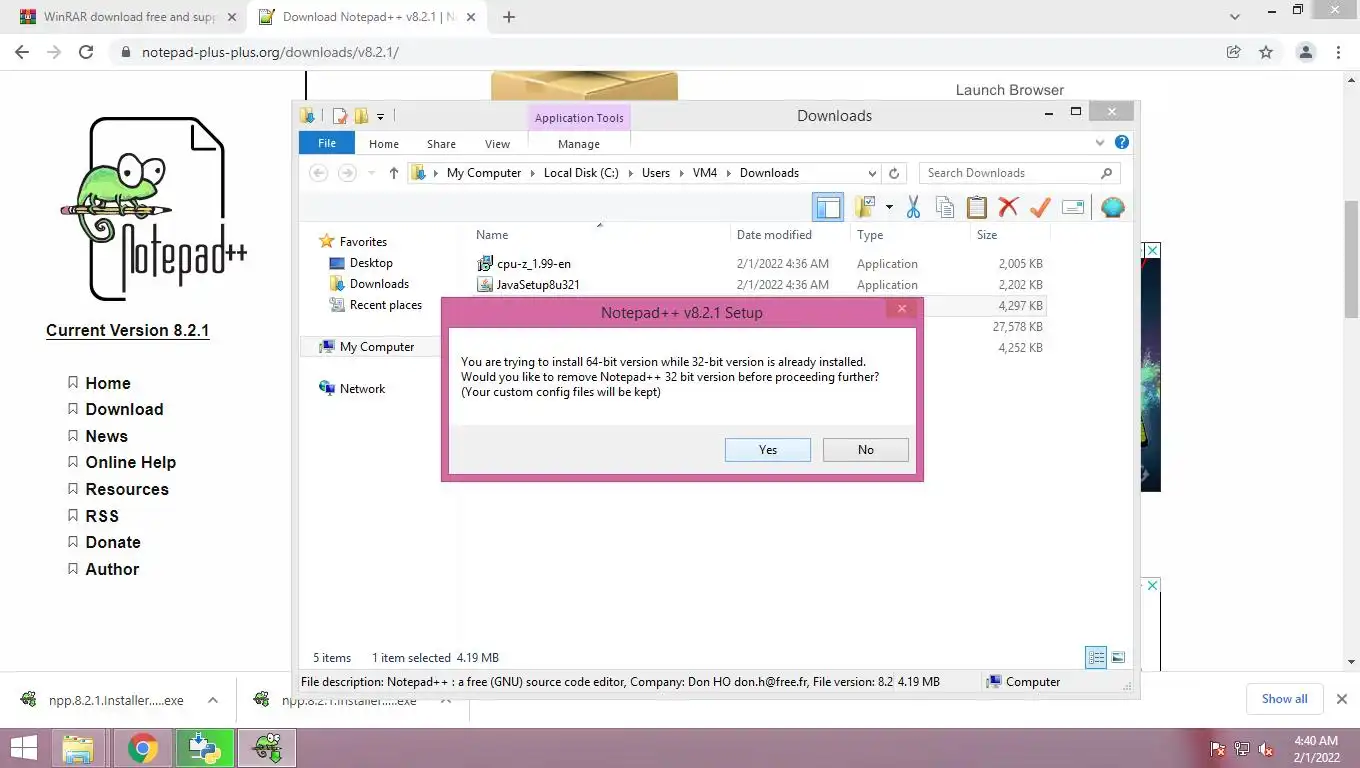Switch Explorer to details view
The image size is (1360, 768).
pos(1096,657)
